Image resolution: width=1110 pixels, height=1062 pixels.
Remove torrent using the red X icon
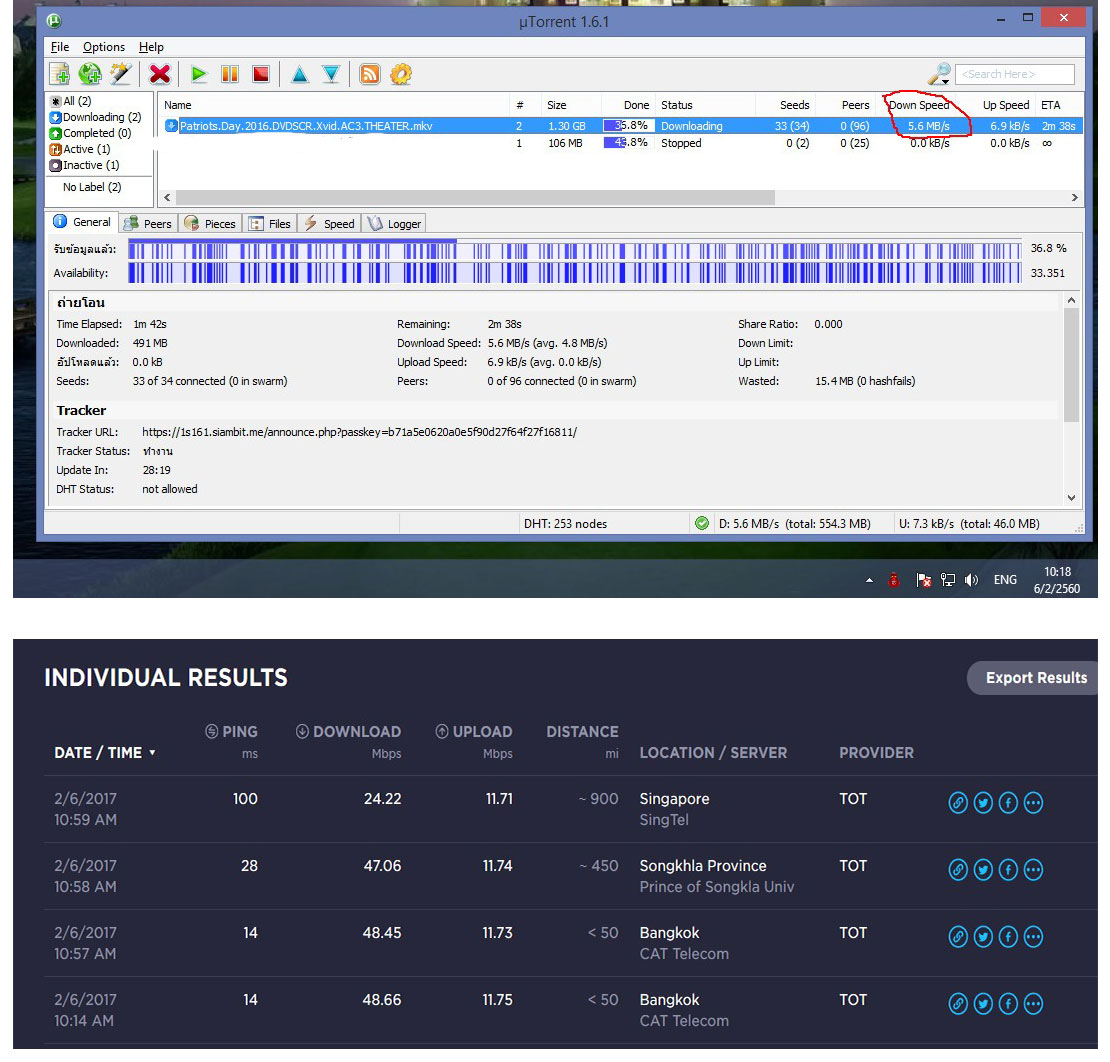pos(160,74)
